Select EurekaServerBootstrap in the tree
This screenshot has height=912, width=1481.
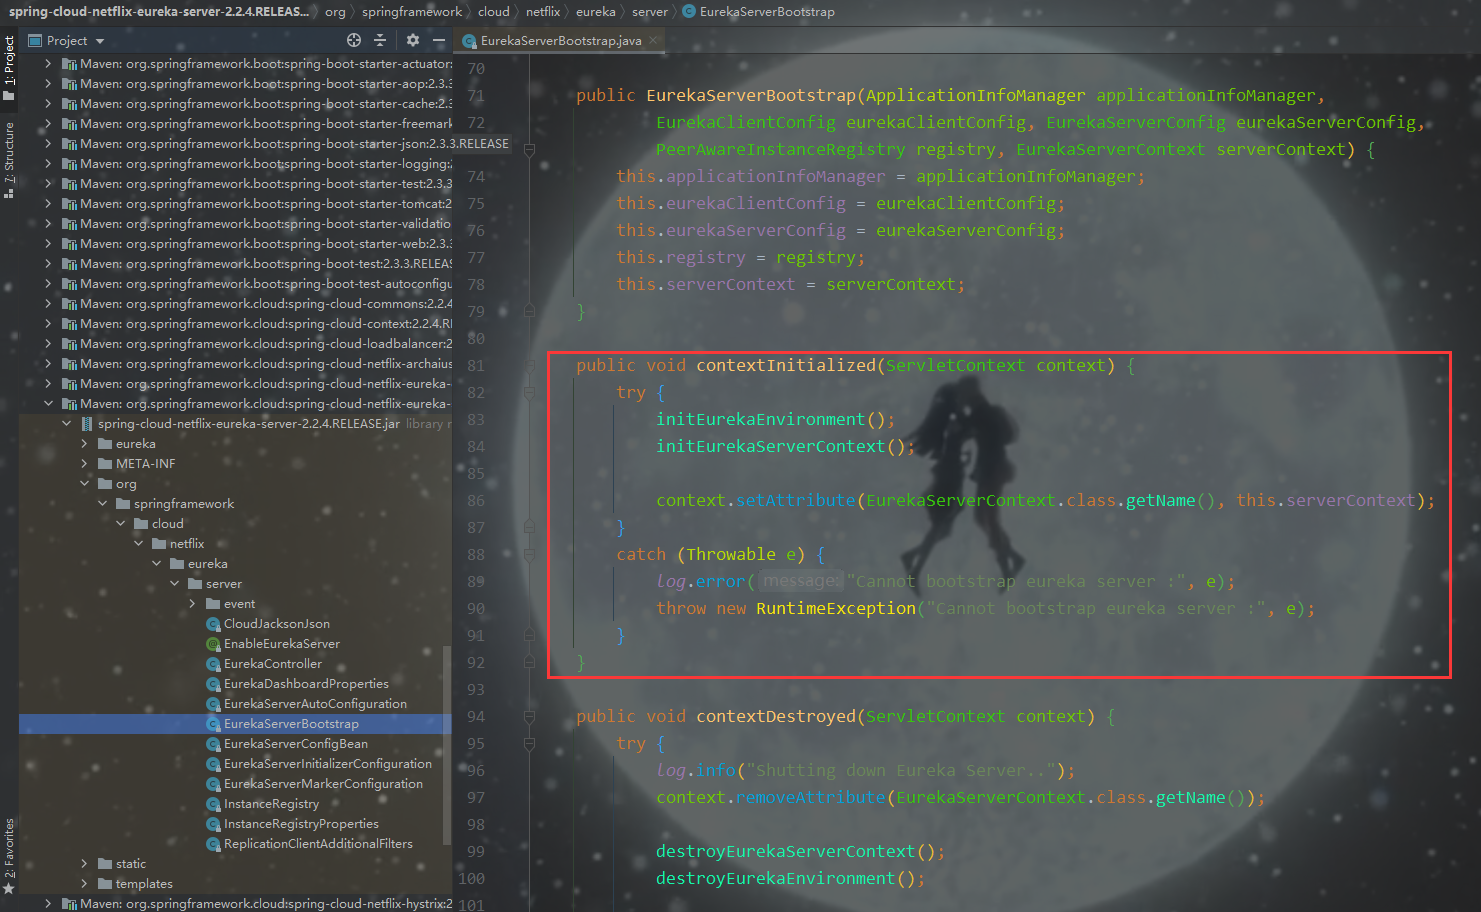click(x=291, y=724)
